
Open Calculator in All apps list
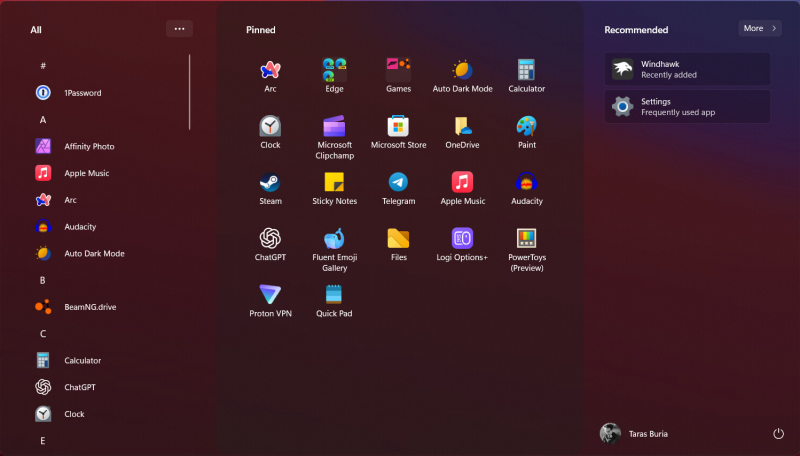(x=109, y=361)
